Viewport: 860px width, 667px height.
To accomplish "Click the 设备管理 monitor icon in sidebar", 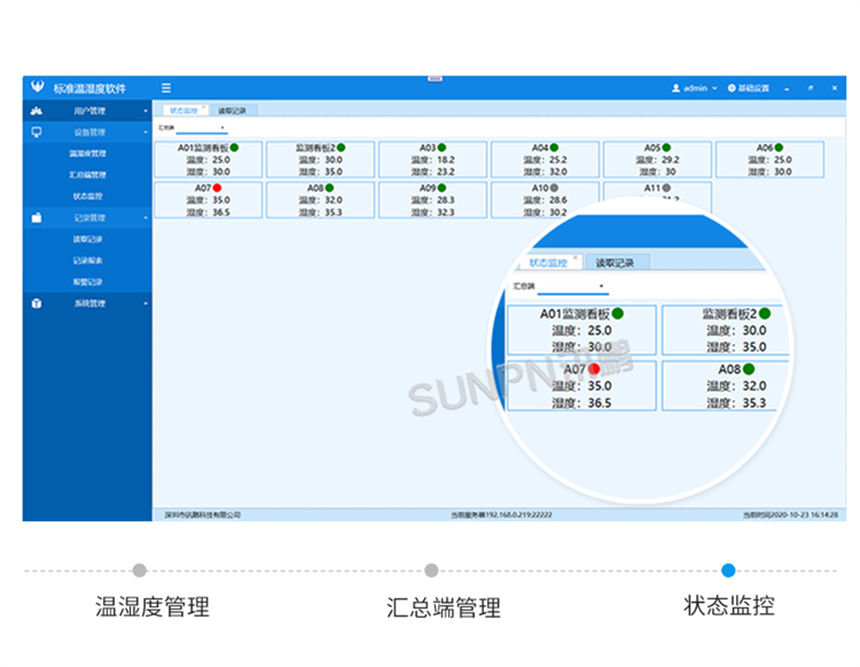I will 35,131.
